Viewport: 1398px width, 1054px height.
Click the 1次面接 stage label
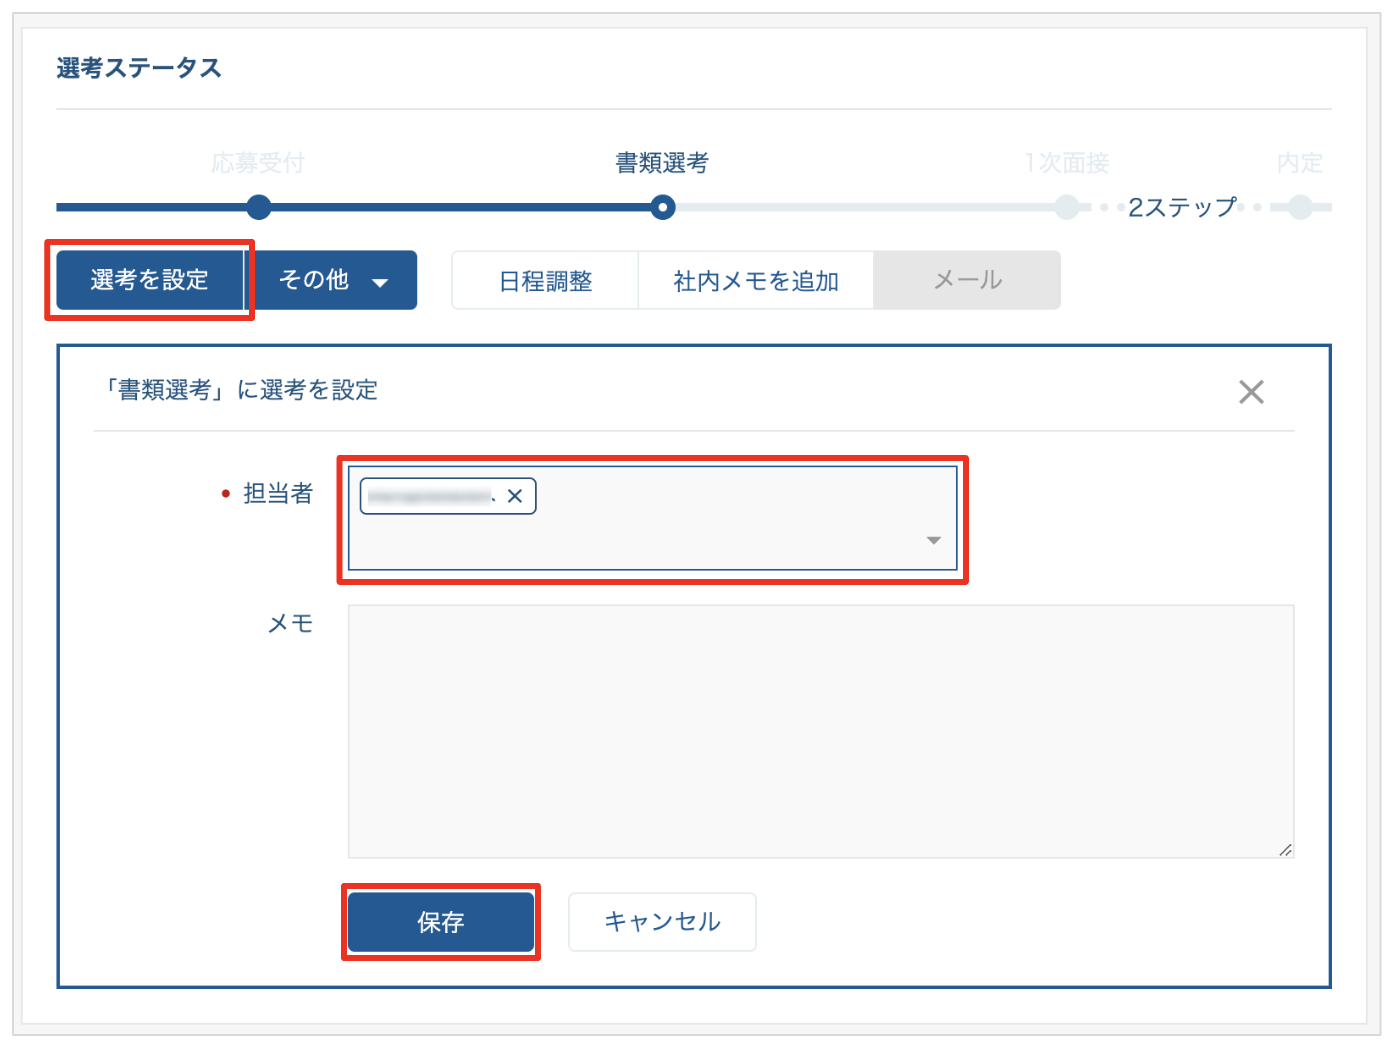[x=1067, y=163]
